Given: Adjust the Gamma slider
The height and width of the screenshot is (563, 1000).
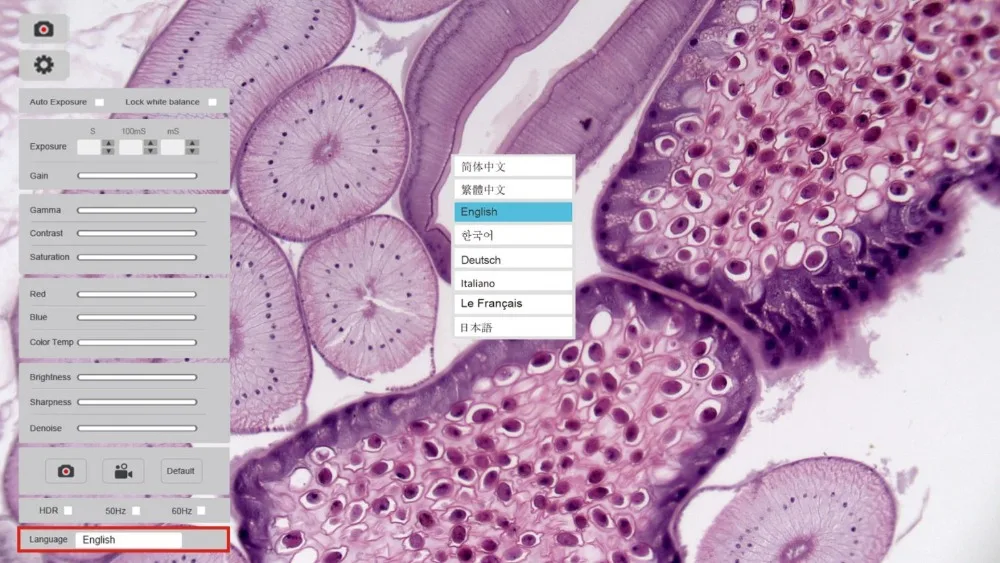Looking at the screenshot, I should 137,210.
